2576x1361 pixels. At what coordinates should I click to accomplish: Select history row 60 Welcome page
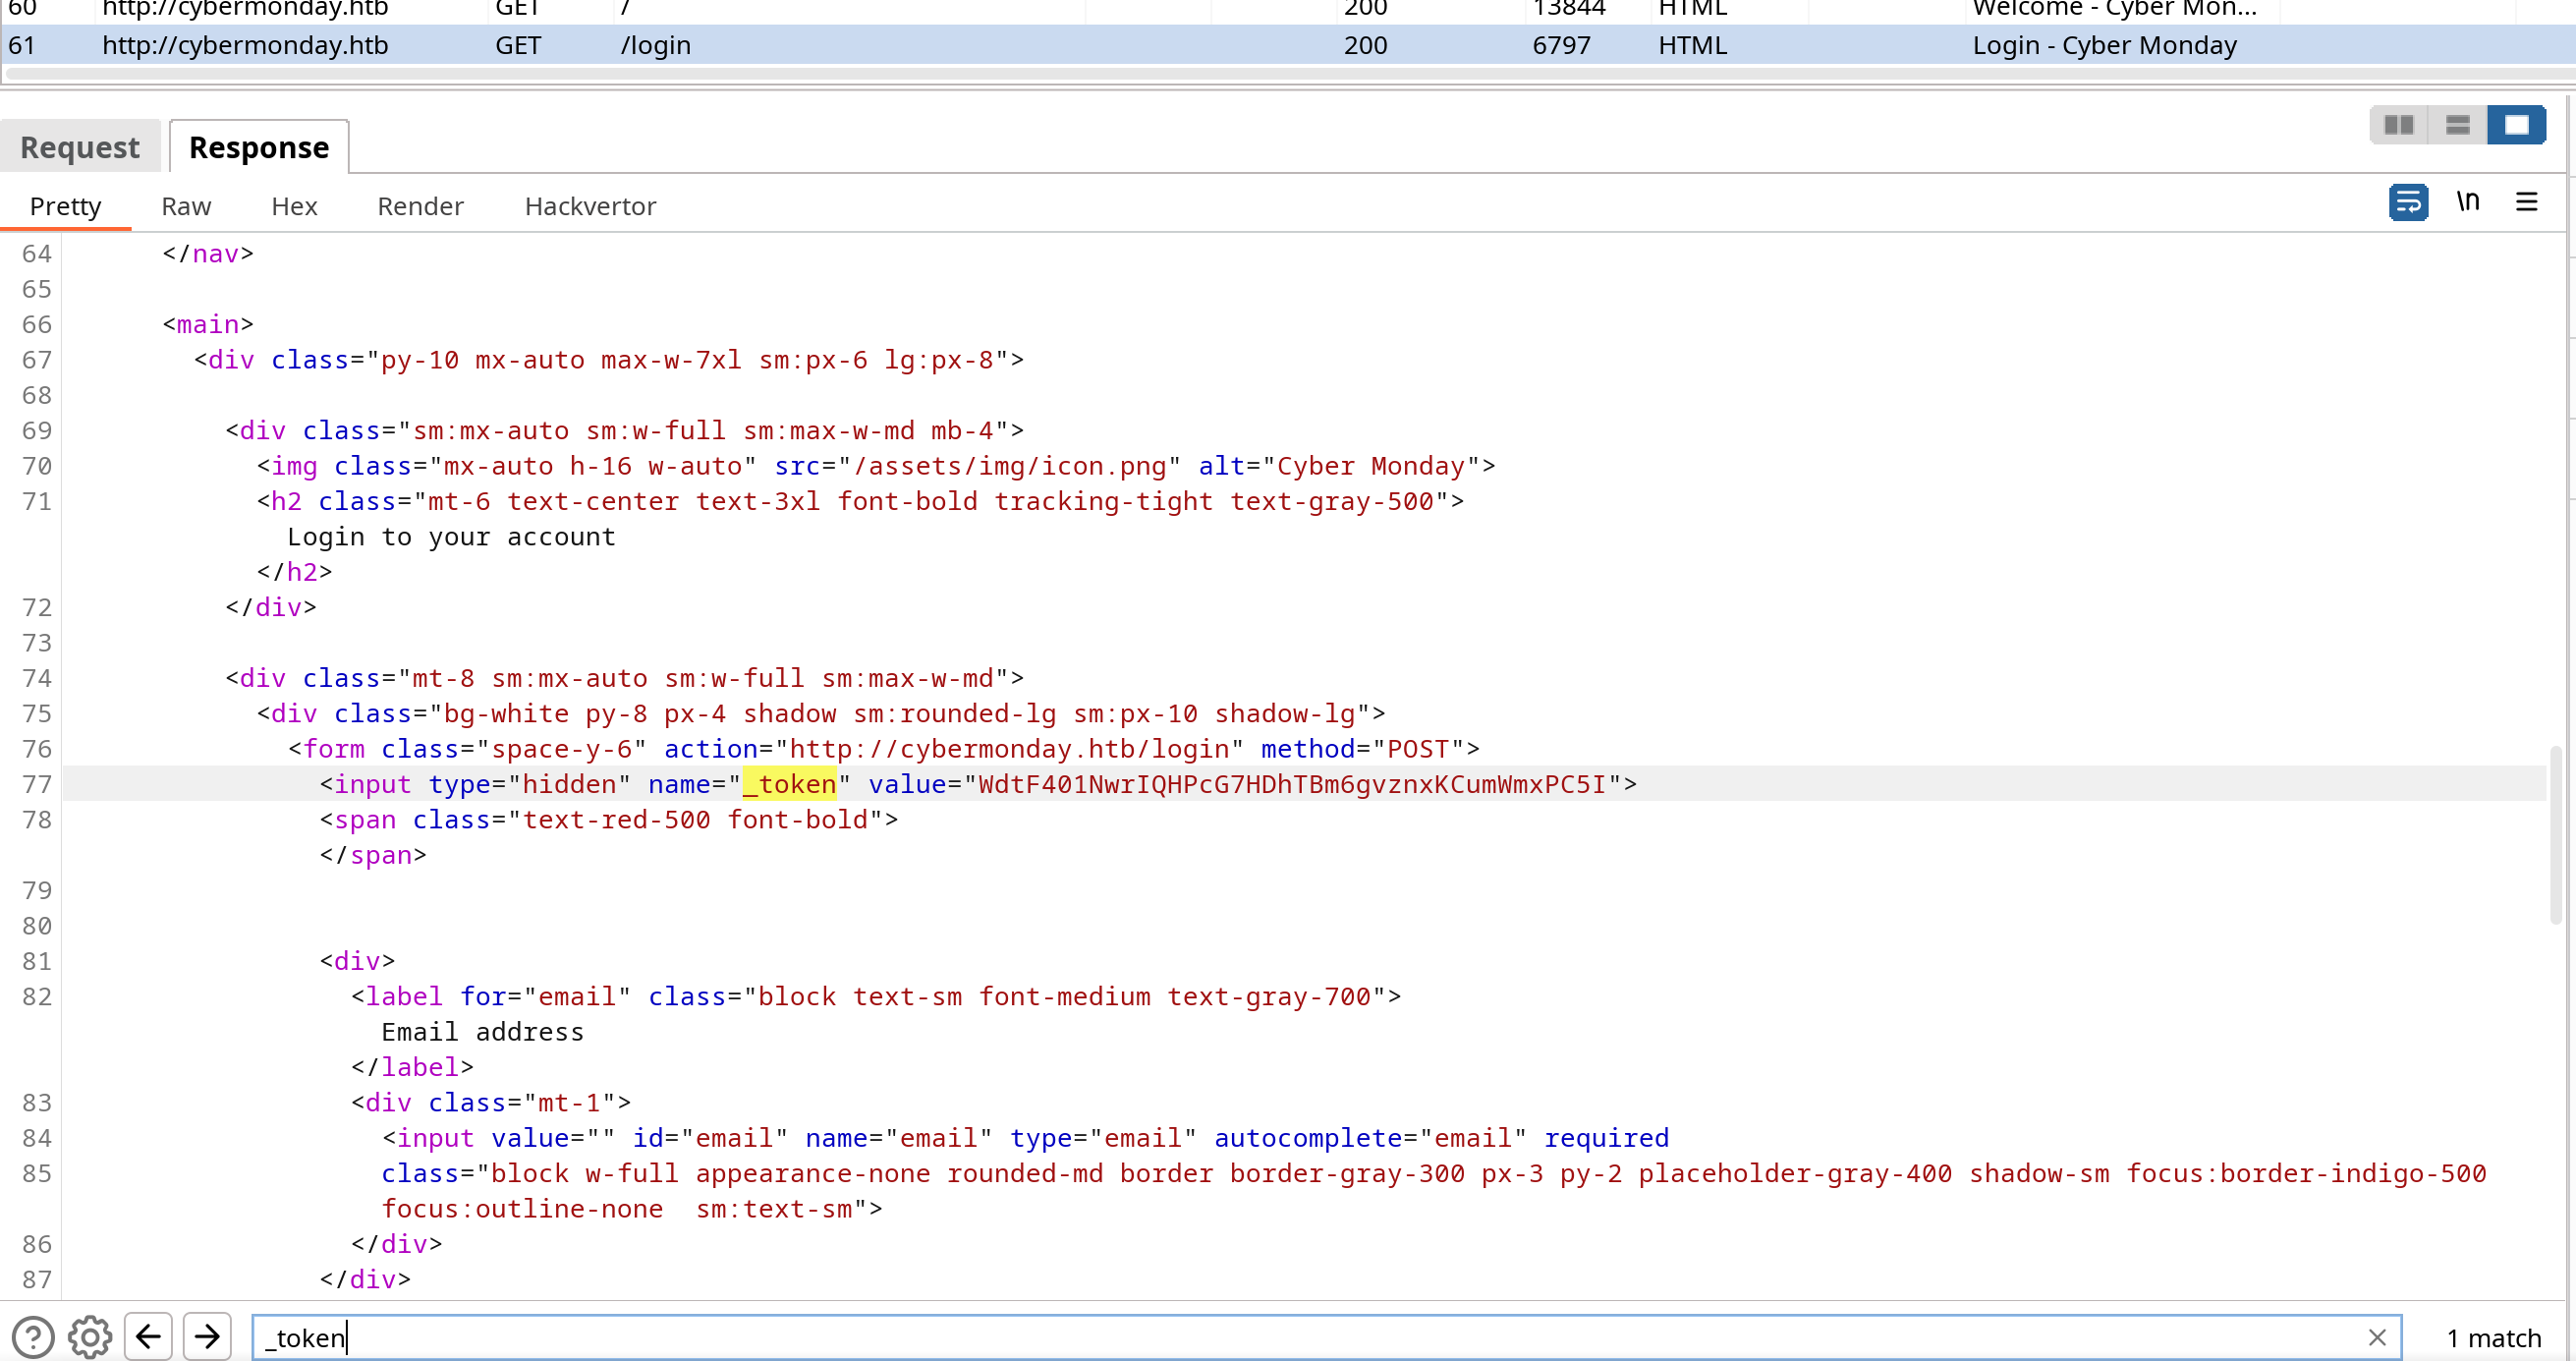(x=1288, y=10)
